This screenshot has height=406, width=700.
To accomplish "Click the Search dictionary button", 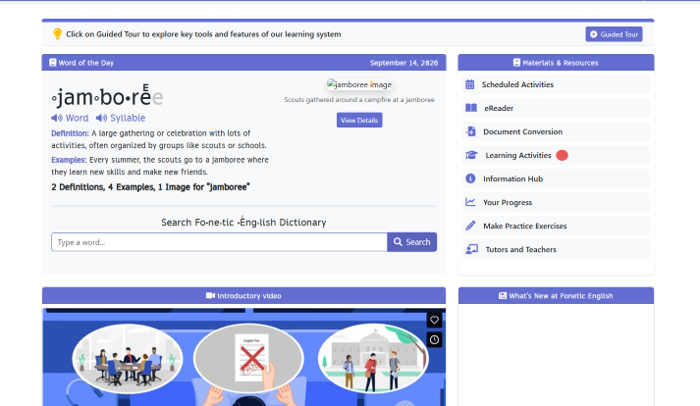I will click(412, 242).
